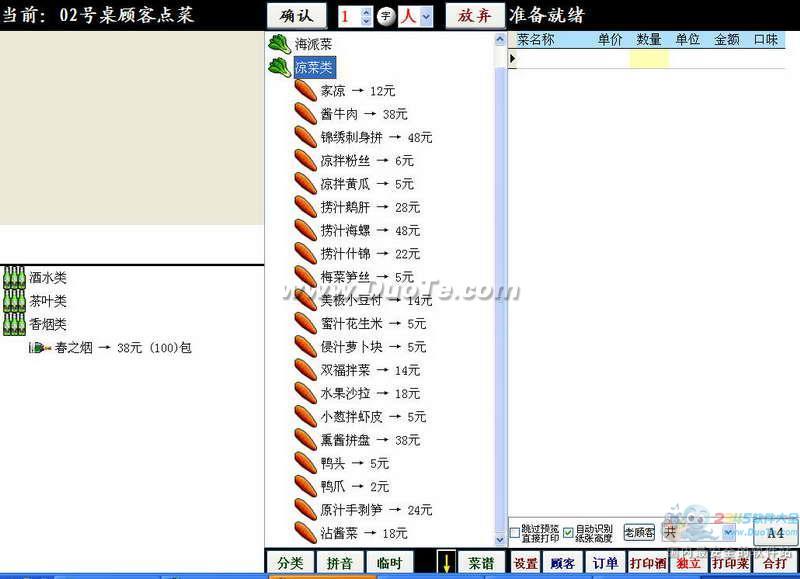Switch to the 拼音 tab
The height and width of the screenshot is (579, 800).
340,563
